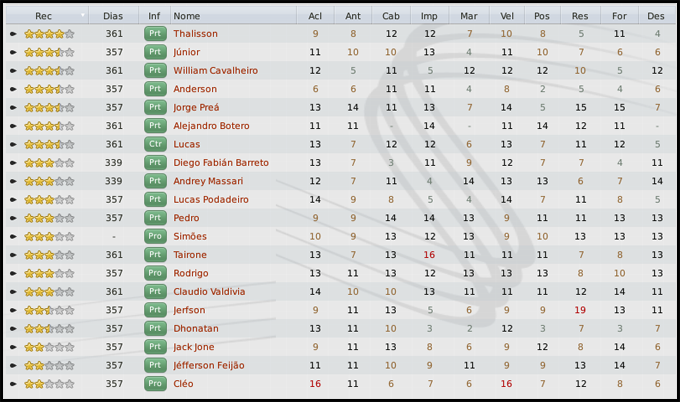The height and width of the screenshot is (402, 680).
Task: Click the Res column header
Action: point(580,16)
